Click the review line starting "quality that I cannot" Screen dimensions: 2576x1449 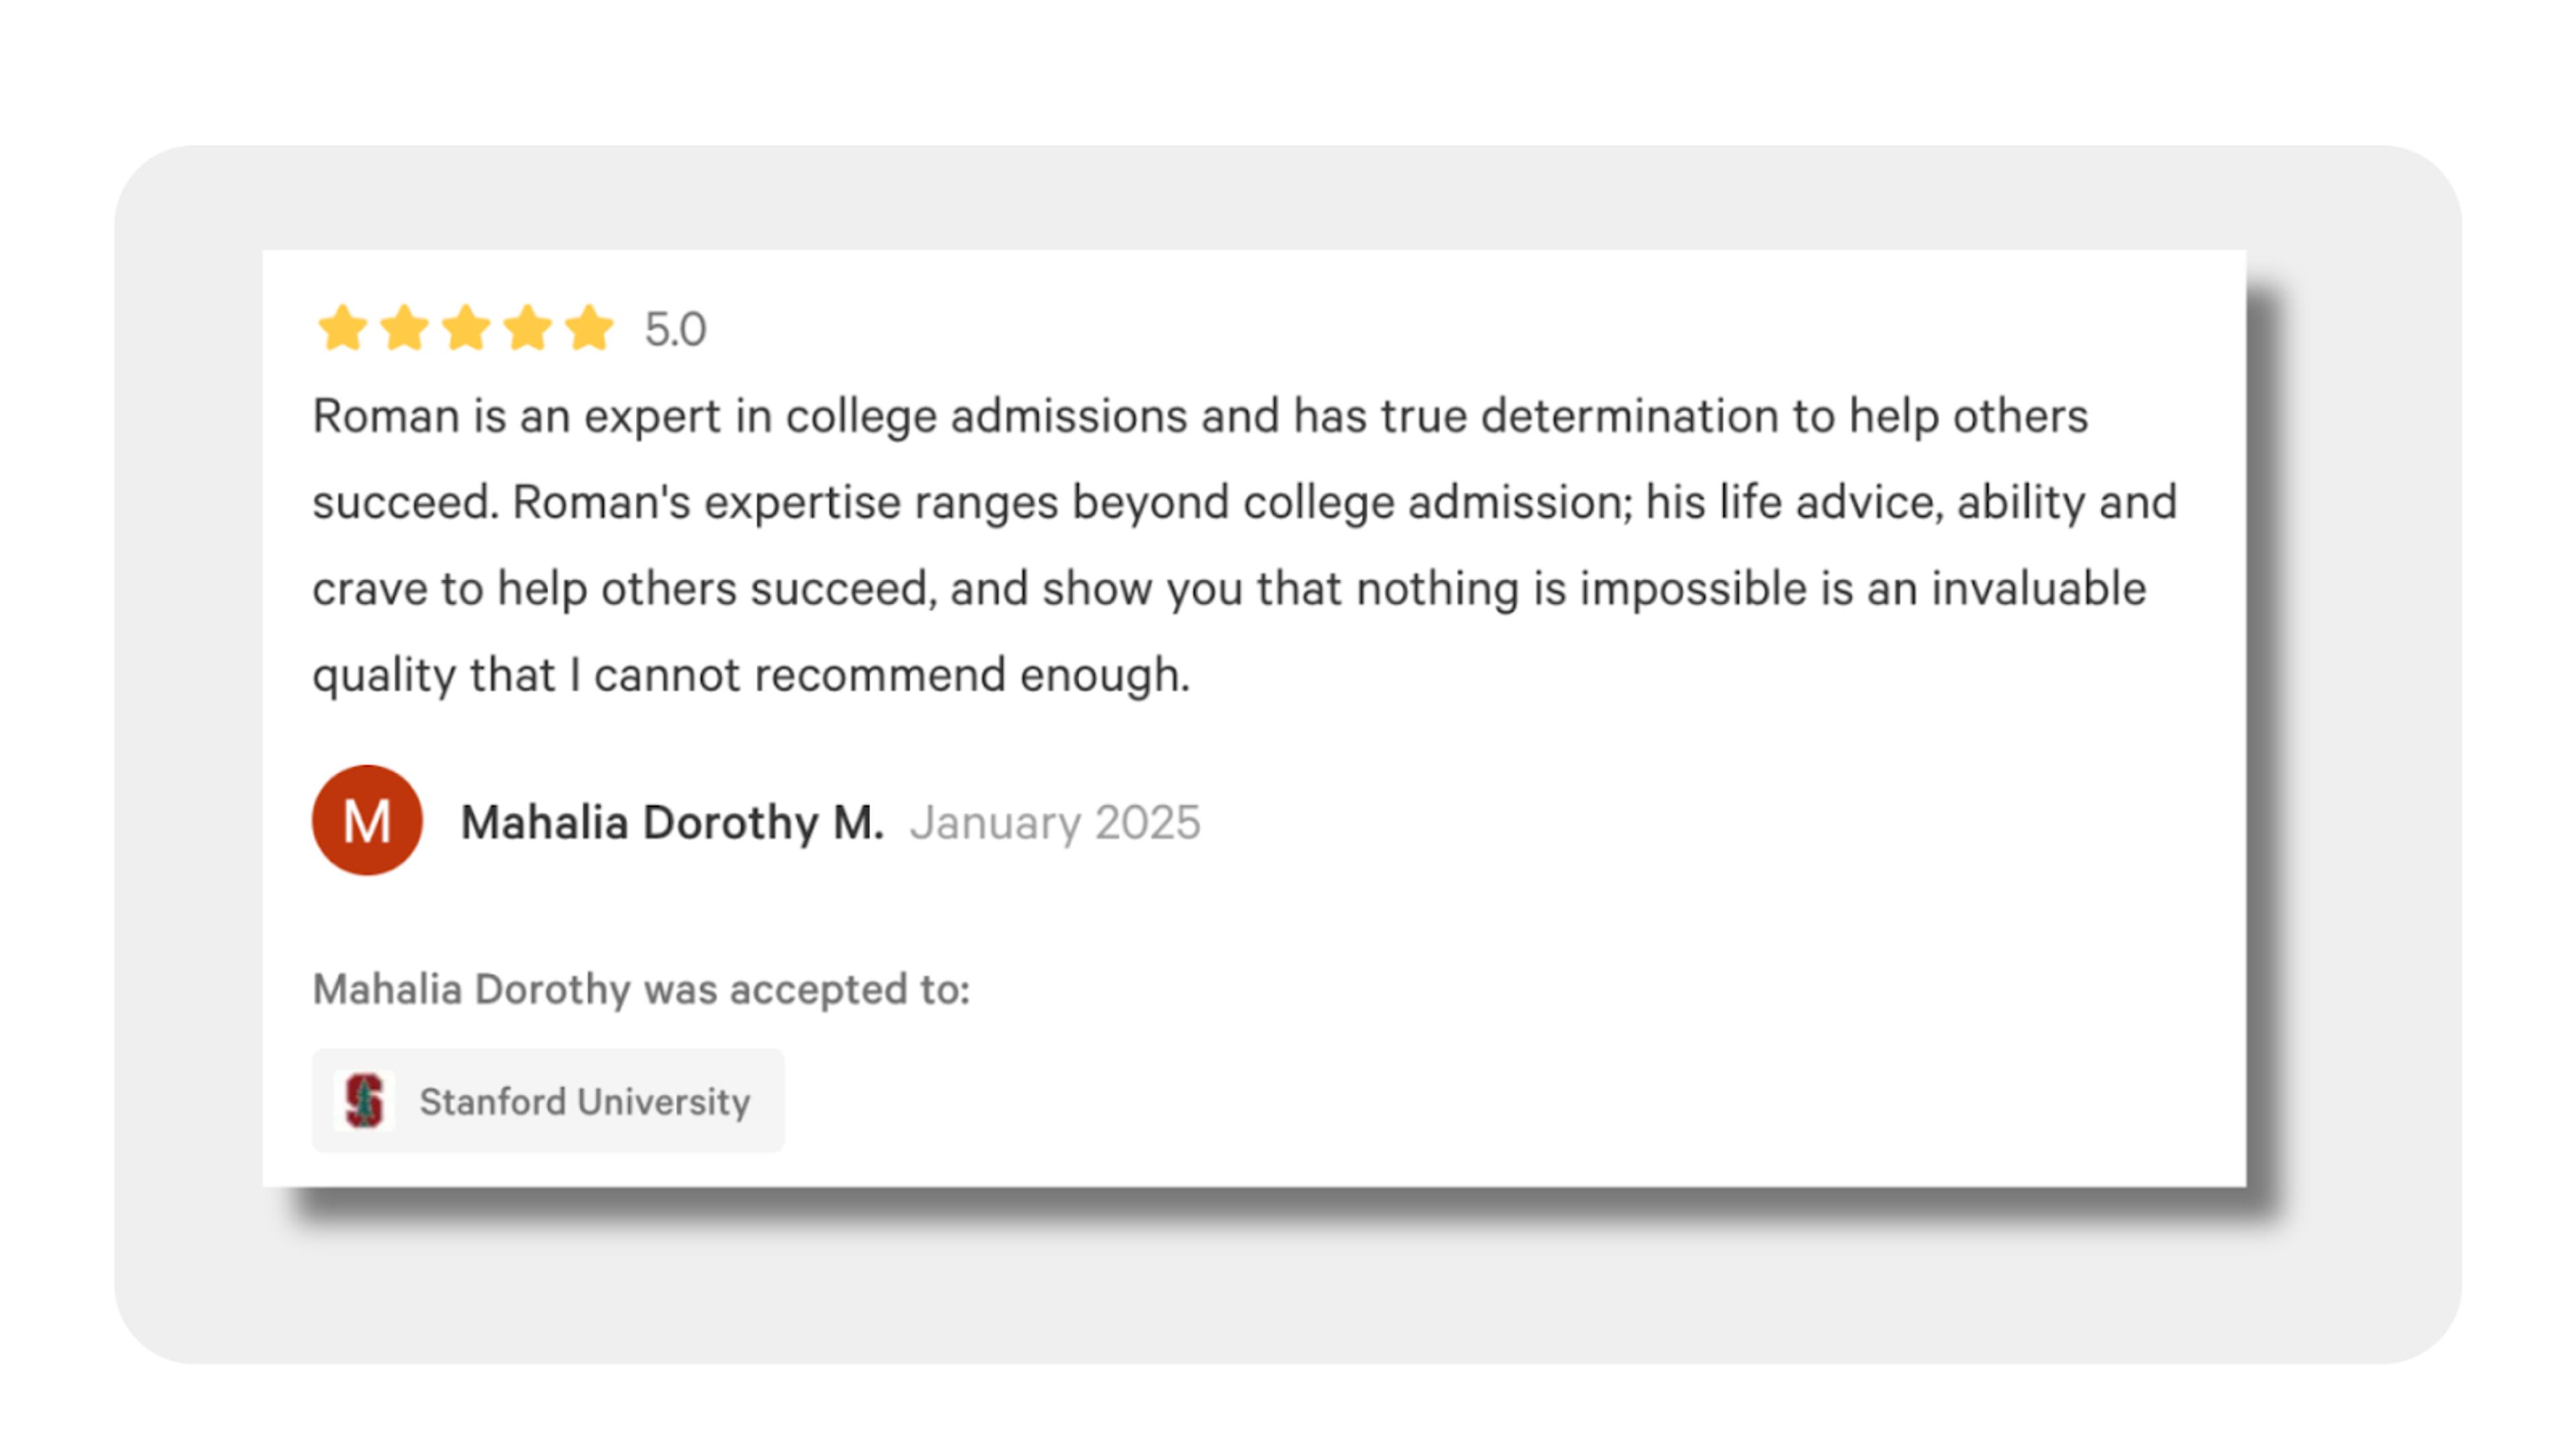751,674
